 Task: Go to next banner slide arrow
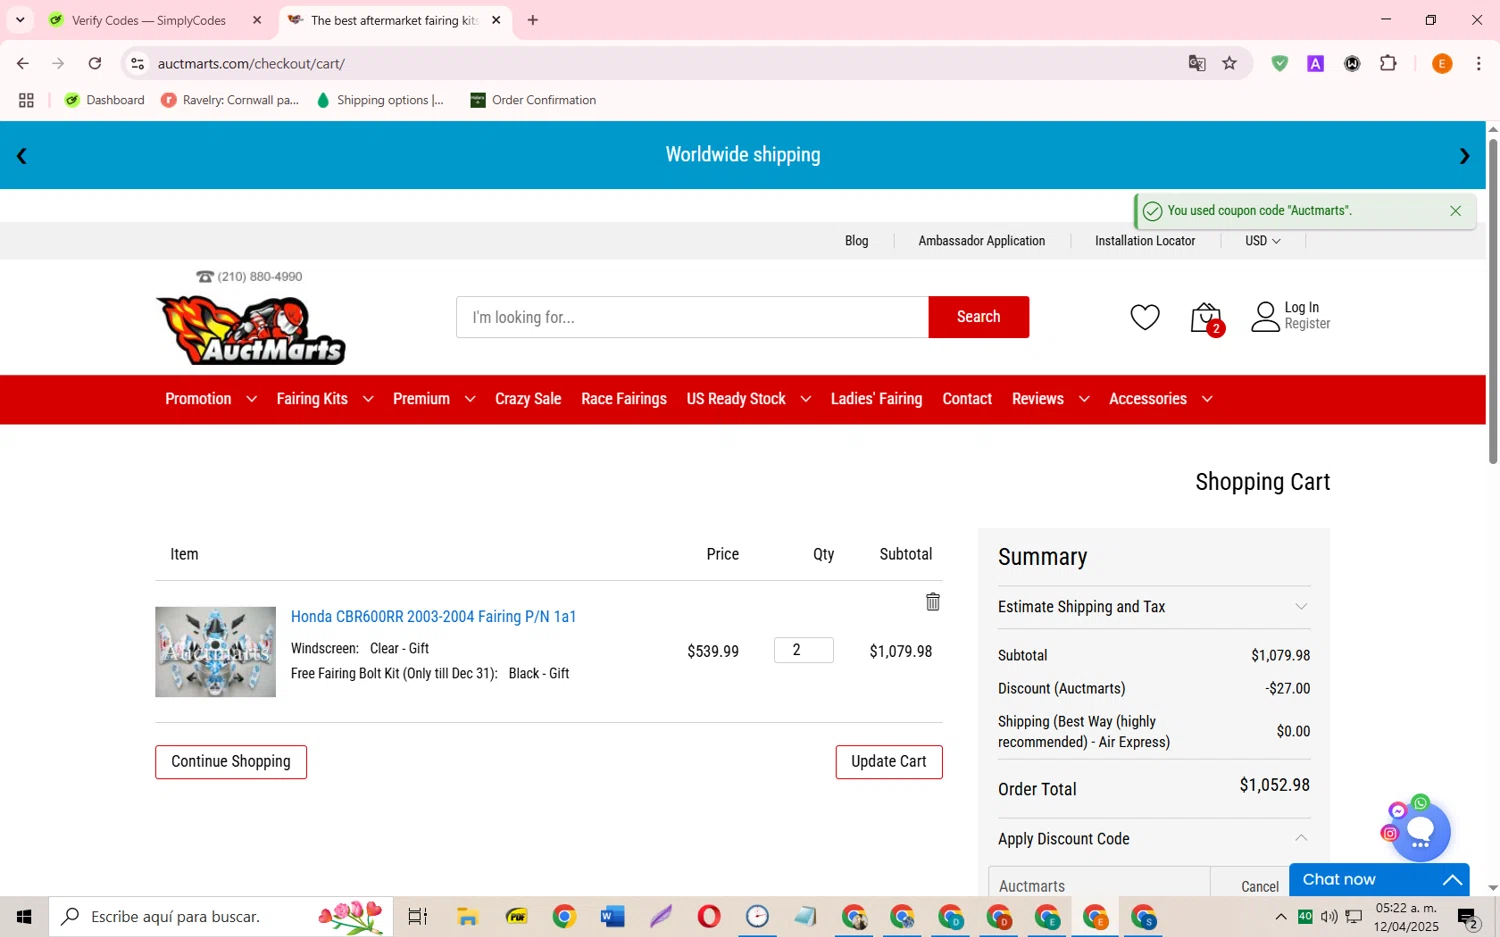(x=1464, y=156)
